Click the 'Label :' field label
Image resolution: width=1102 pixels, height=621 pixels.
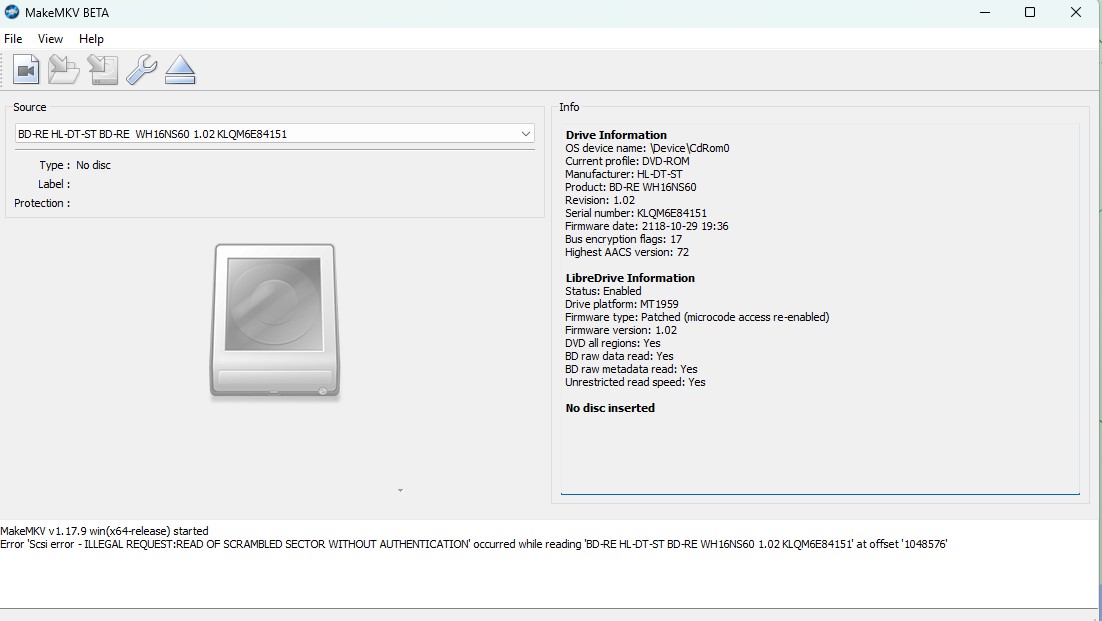[x=54, y=184]
